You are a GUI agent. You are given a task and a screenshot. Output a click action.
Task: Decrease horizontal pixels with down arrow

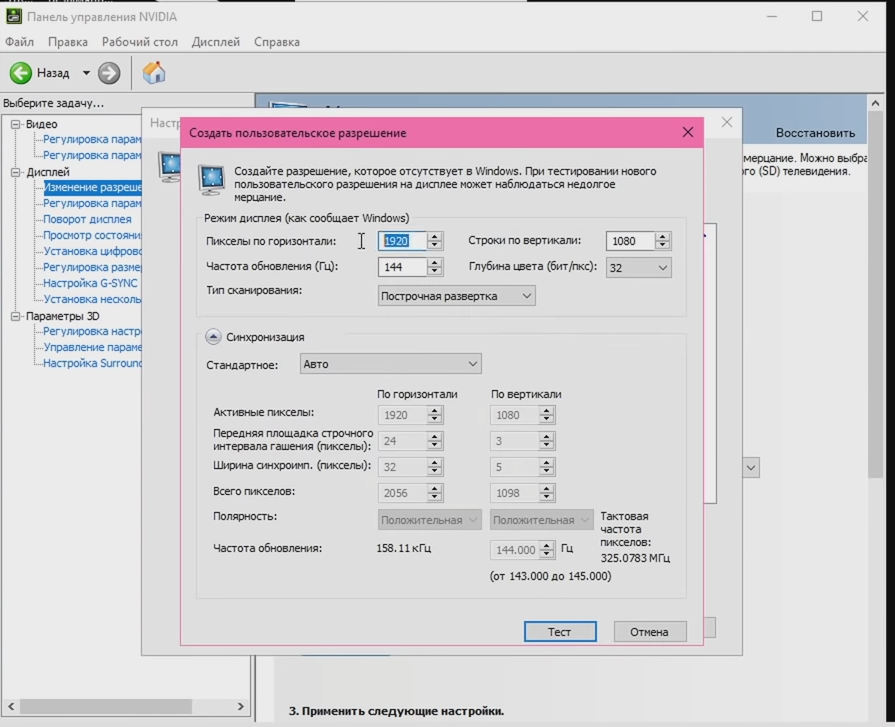(434, 245)
